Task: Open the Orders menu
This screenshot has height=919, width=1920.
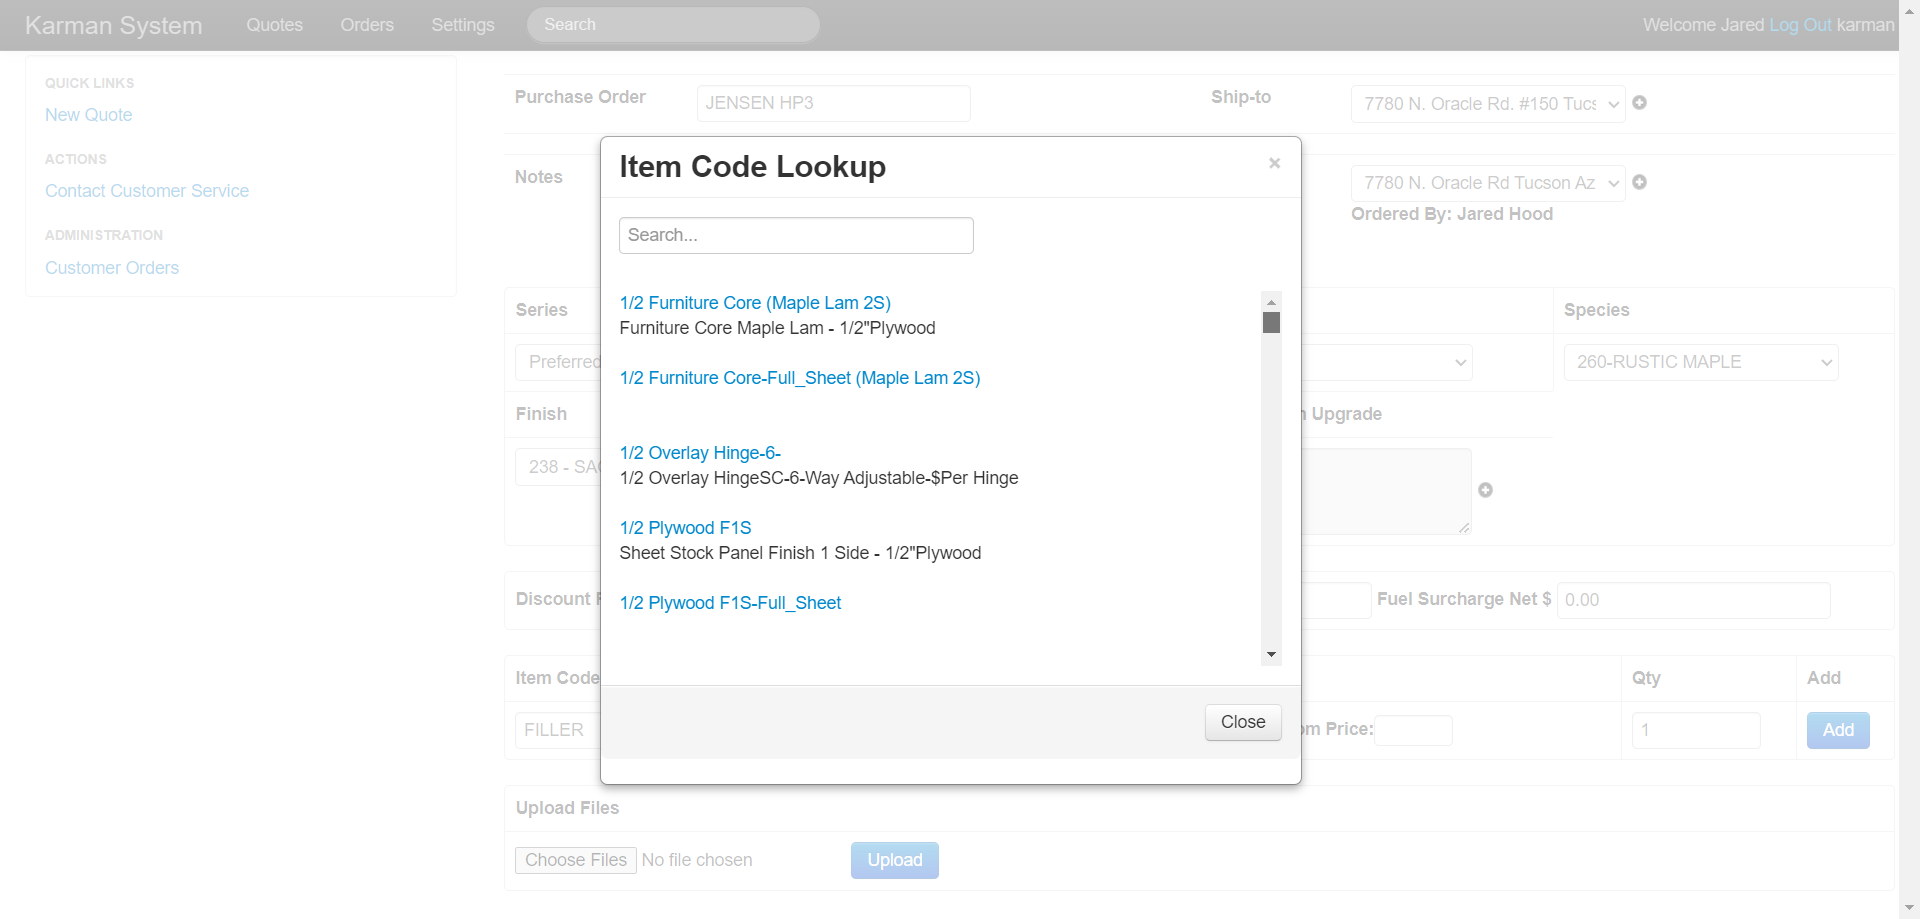Action: 367,25
